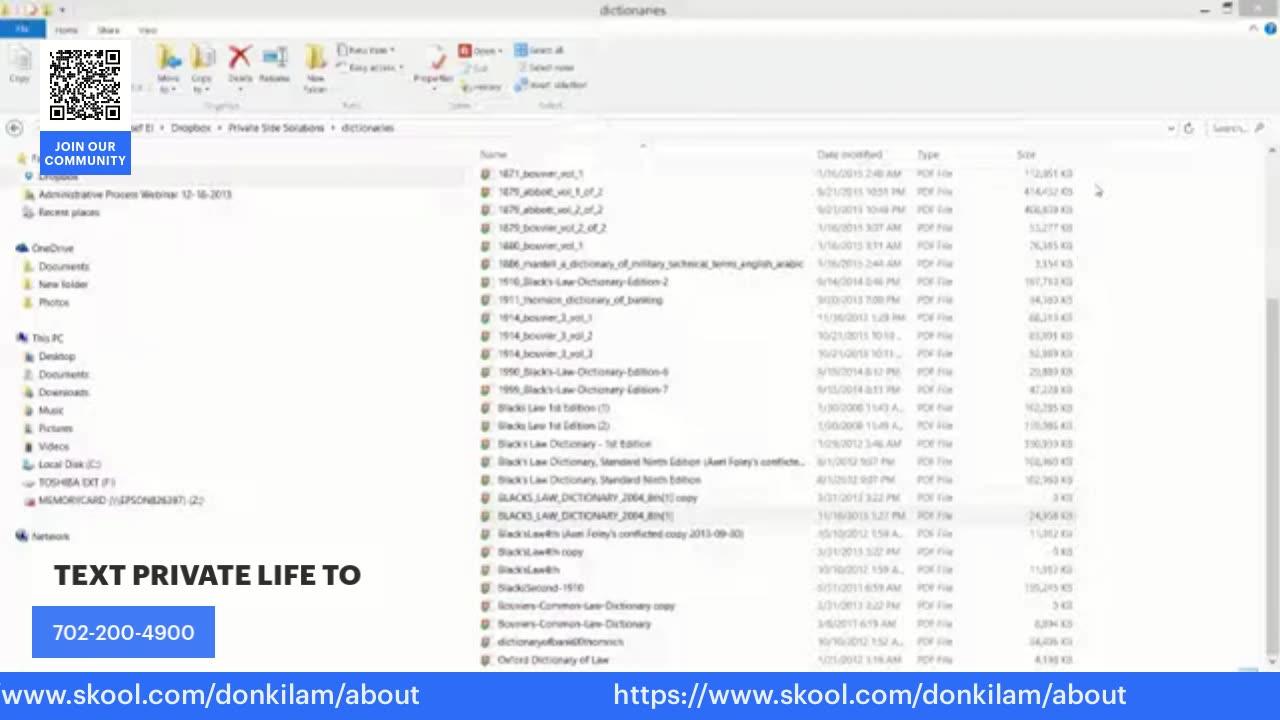Click PDF icon of Black'sLaw4th copy

(x=486, y=552)
